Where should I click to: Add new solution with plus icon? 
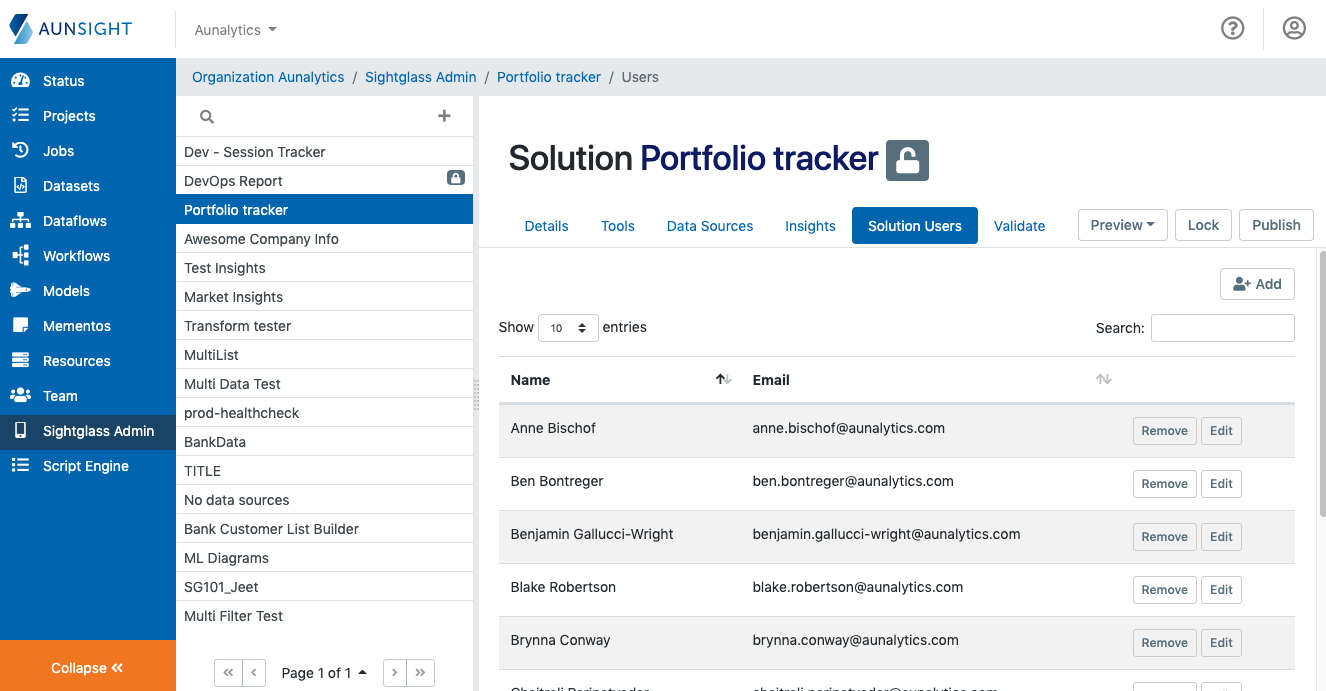click(445, 116)
